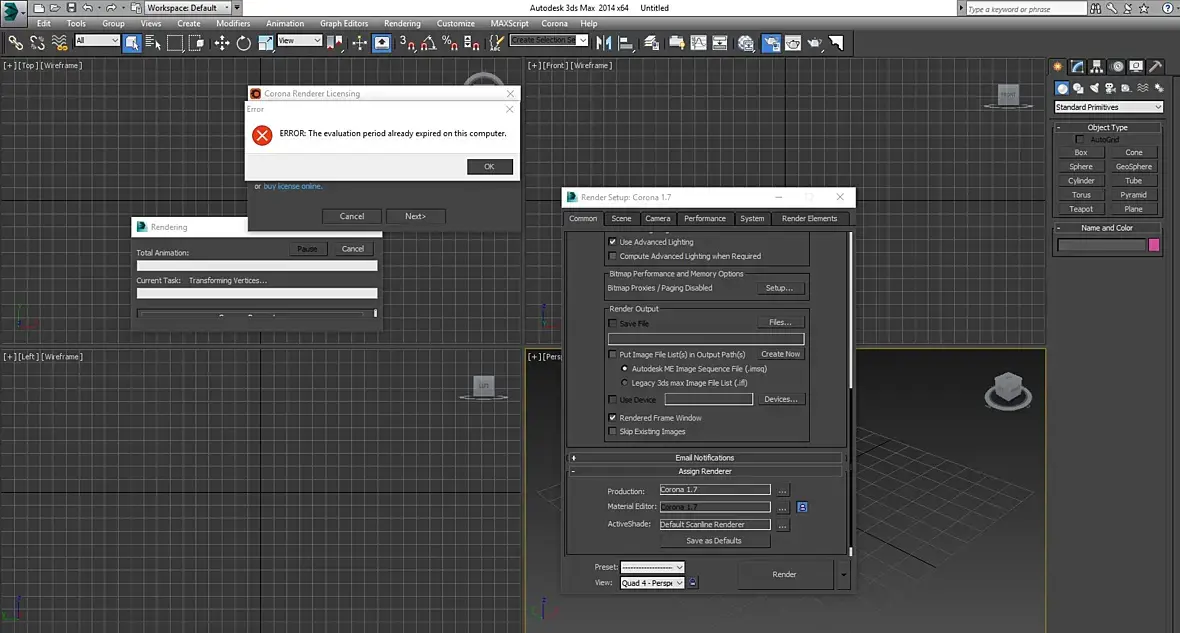This screenshot has height=633, width=1180.
Task: Click the Render Setup teapot icon
Action: [771, 43]
